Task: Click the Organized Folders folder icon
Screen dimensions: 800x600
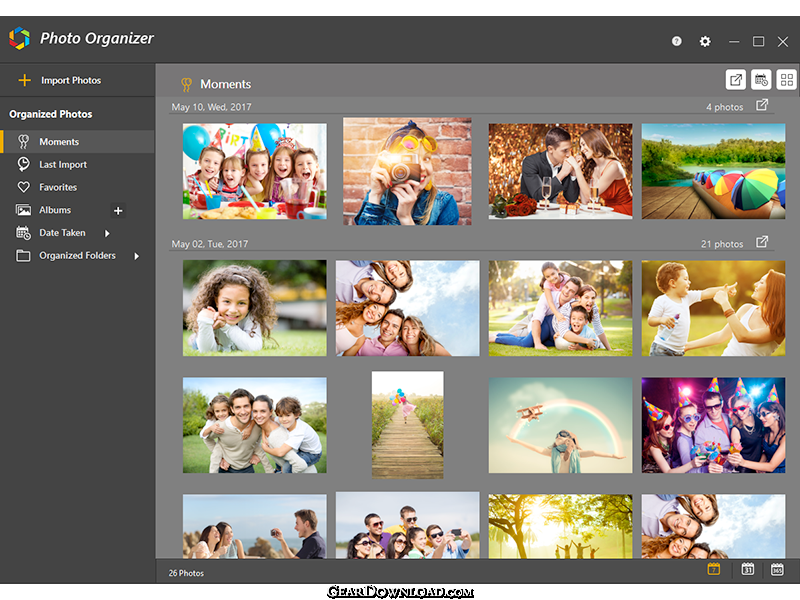Action: tap(23, 256)
